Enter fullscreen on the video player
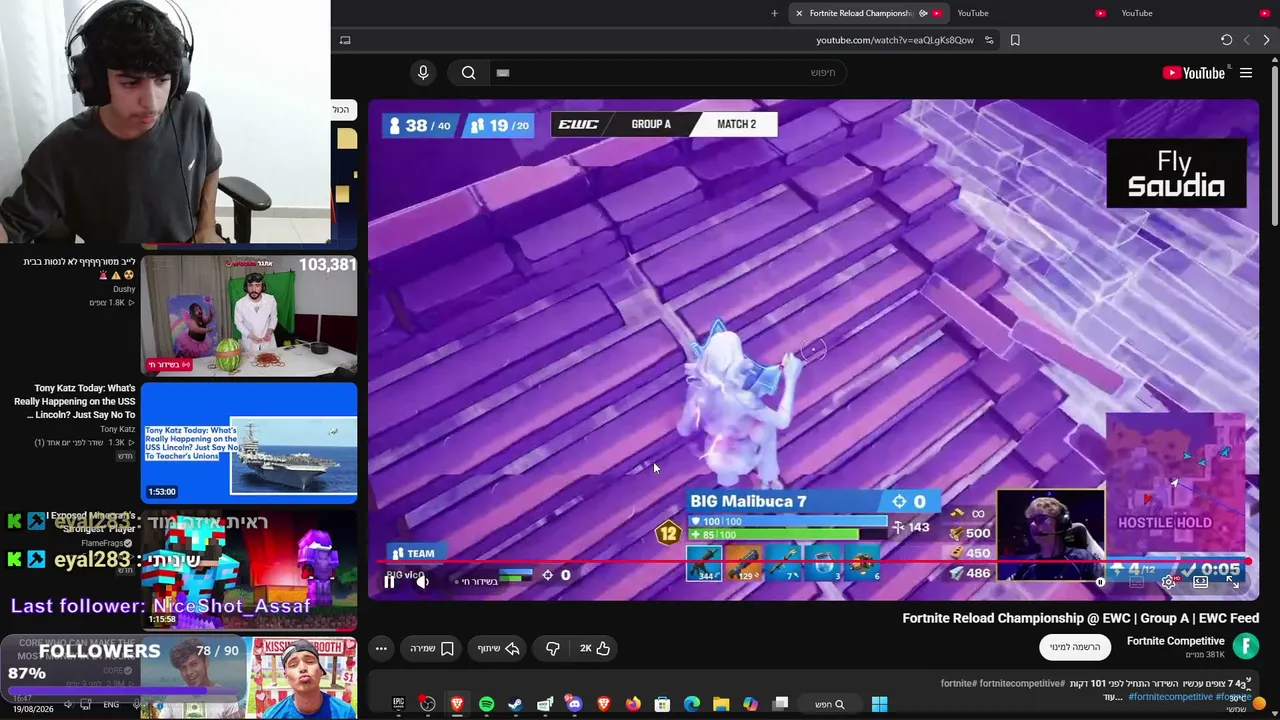This screenshot has width=1280, height=720. [x=1233, y=582]
